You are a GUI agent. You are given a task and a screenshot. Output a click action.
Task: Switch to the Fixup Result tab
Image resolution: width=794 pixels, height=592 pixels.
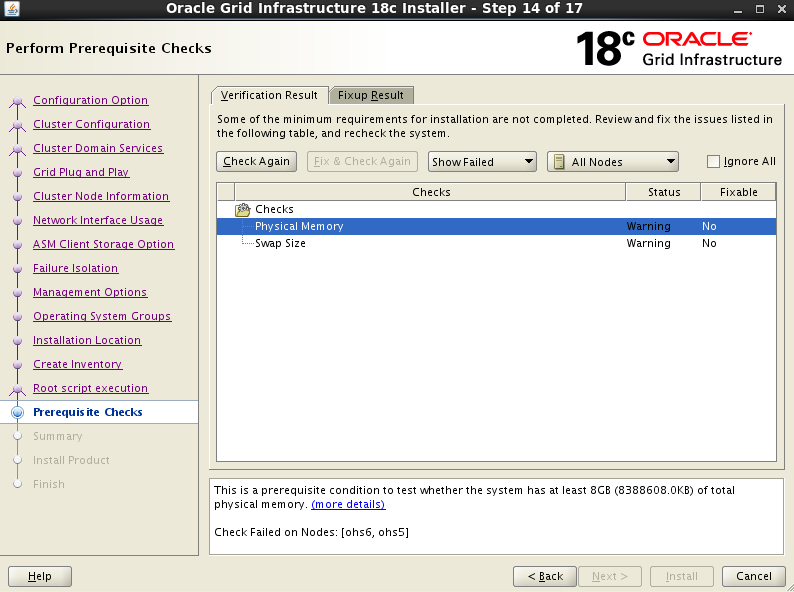click(371, 95)
